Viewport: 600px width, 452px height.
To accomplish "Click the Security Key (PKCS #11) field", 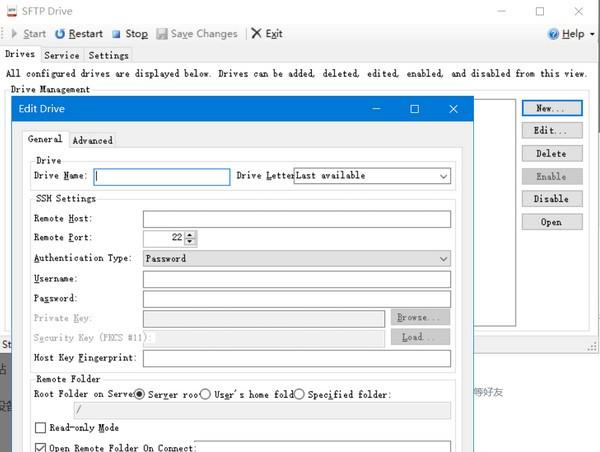I will [264, 339].
